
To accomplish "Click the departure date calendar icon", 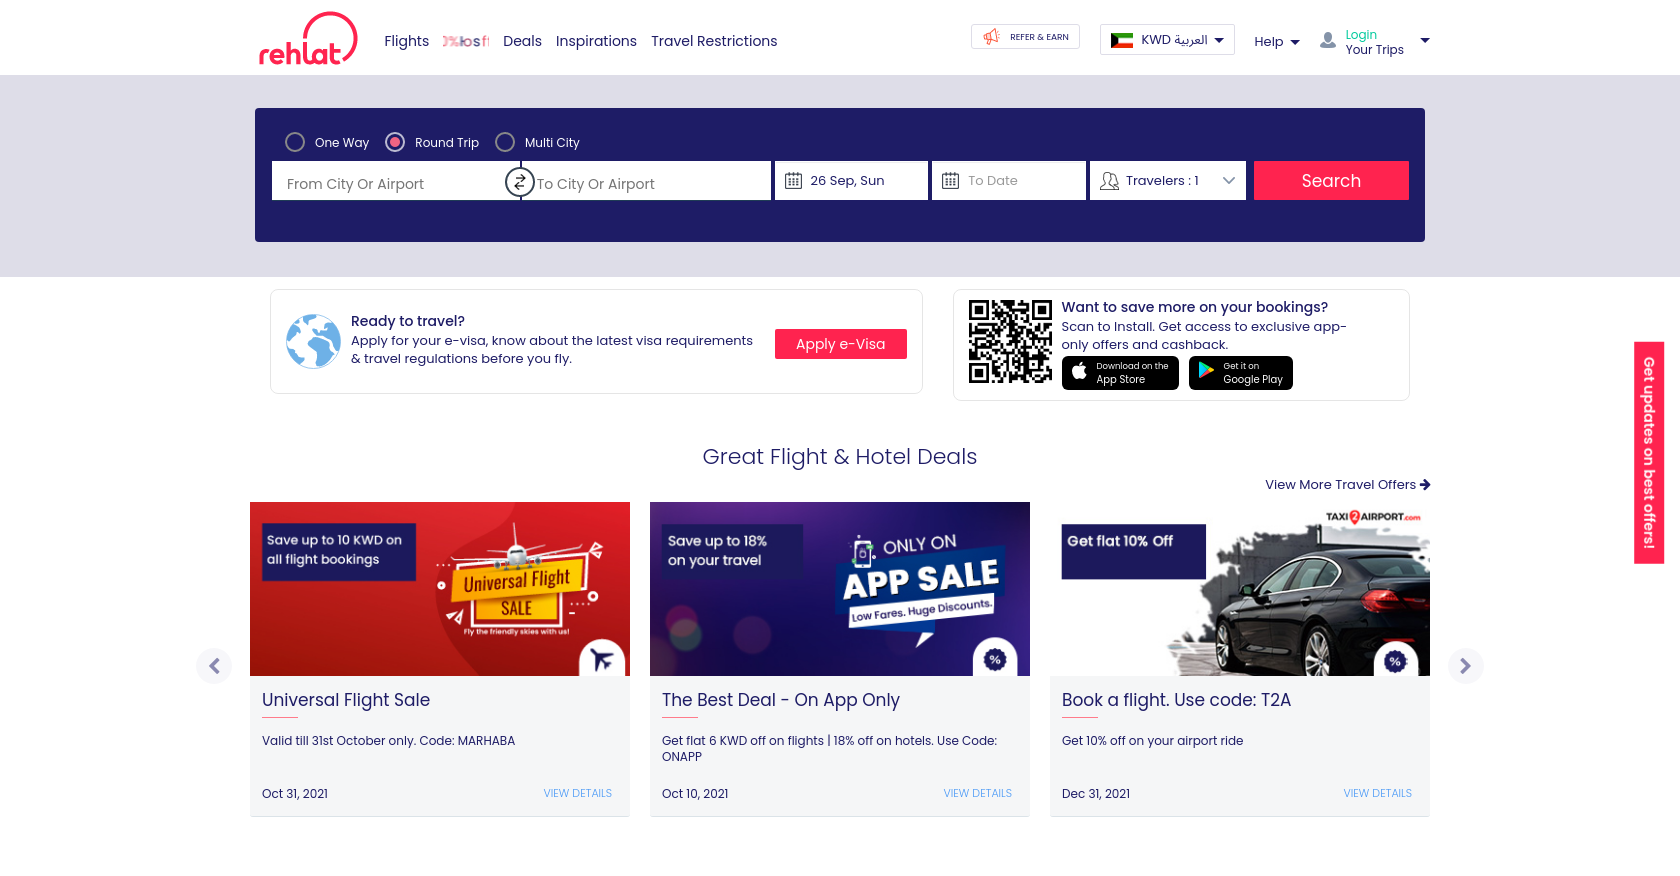I will coord(793,181).
